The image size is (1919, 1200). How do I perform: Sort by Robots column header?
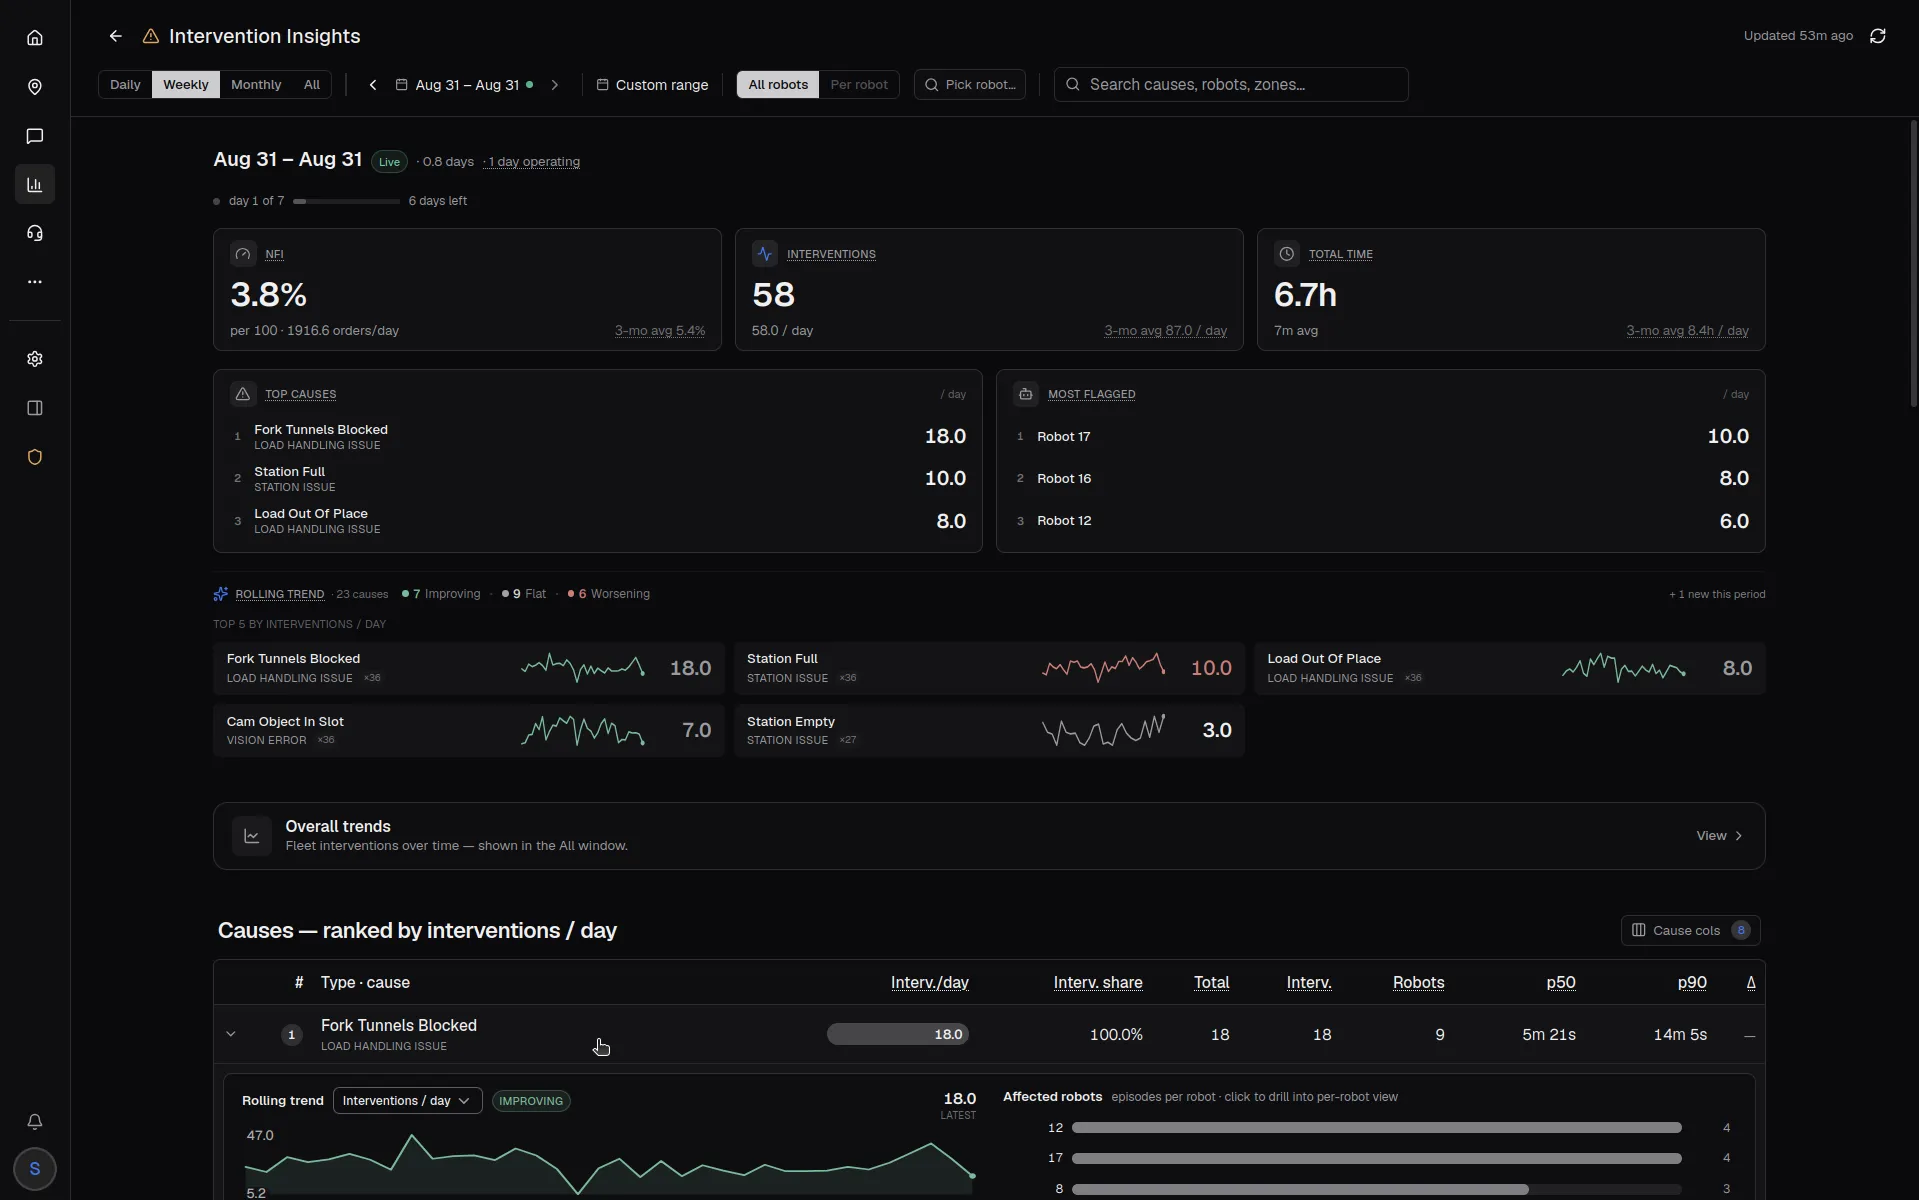click(x=1418, y=983)
